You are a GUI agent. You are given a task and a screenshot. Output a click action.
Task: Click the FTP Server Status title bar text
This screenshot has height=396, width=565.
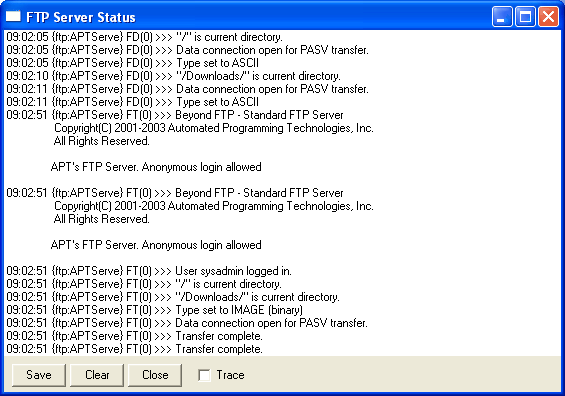pyautogui.click(x=81, y=17)
